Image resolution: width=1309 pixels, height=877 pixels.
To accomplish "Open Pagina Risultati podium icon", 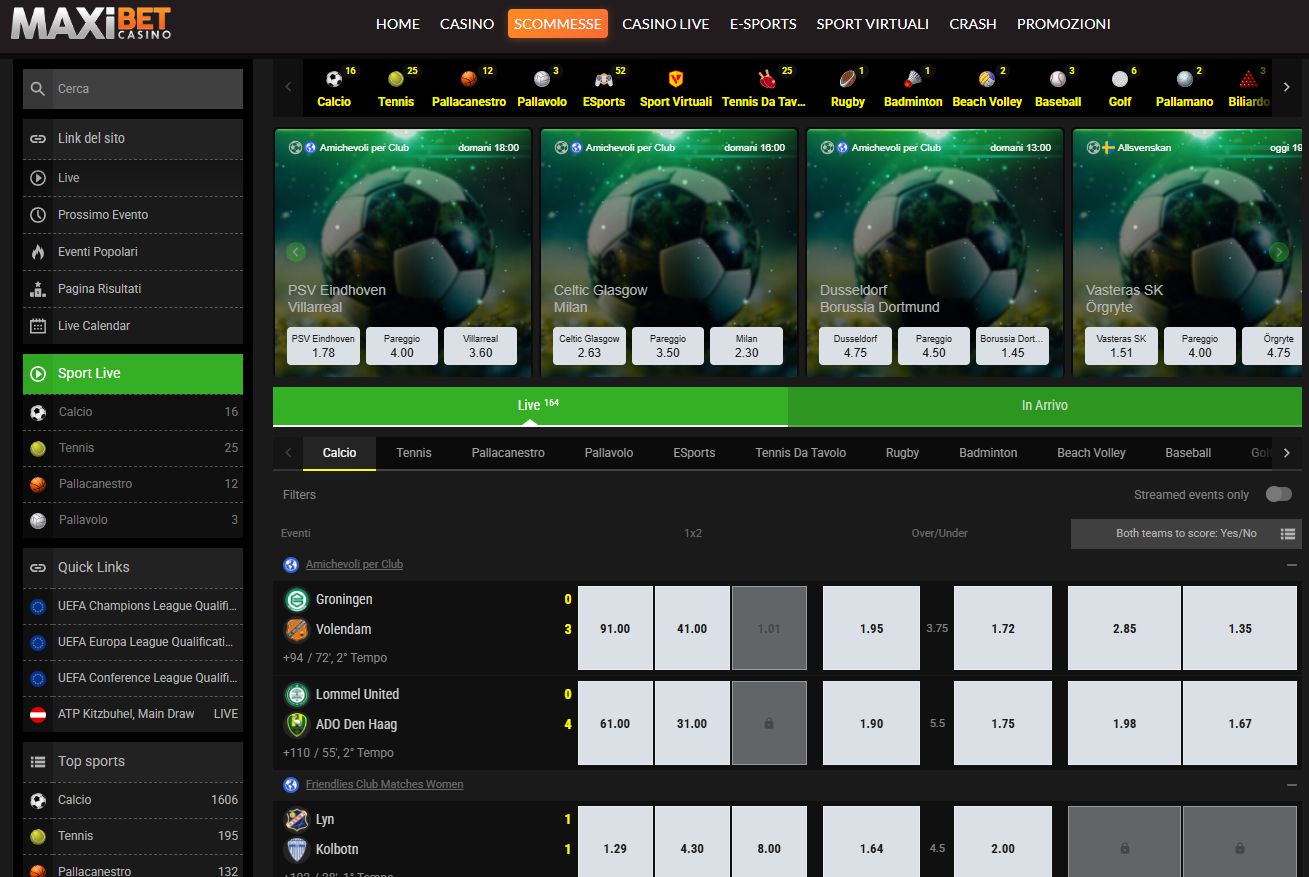I will click(x=38, y=289).
